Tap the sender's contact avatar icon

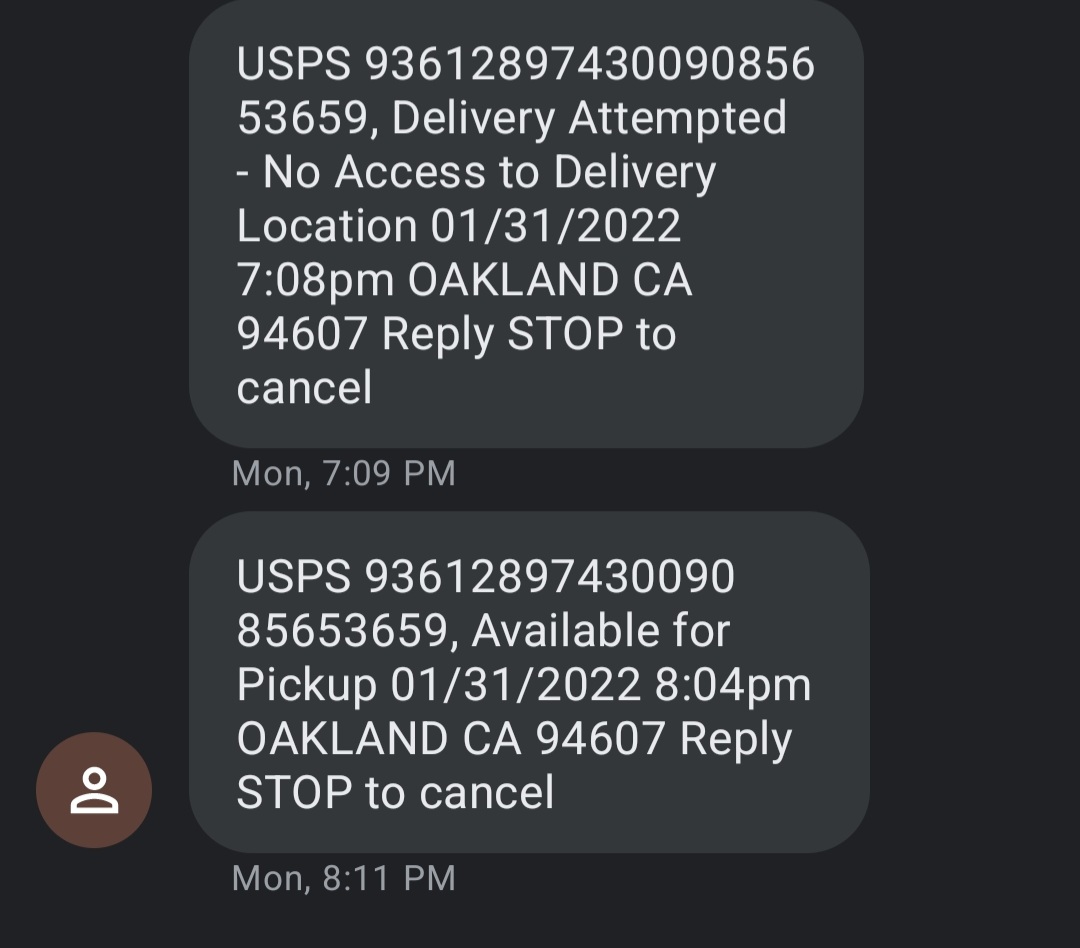pyautogui.click(x=94, y=790)
